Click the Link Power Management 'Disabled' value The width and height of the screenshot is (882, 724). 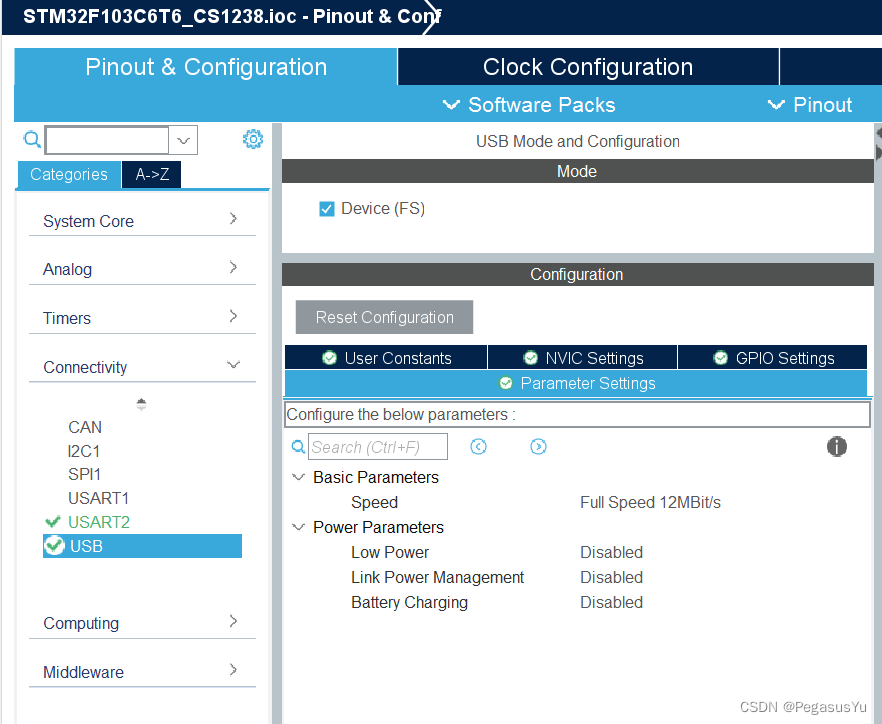[x=611, y=577]
